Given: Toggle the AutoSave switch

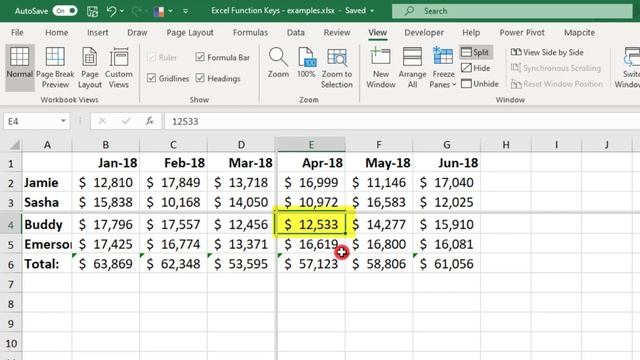Looking at the screenshot, I should (65, 11).
